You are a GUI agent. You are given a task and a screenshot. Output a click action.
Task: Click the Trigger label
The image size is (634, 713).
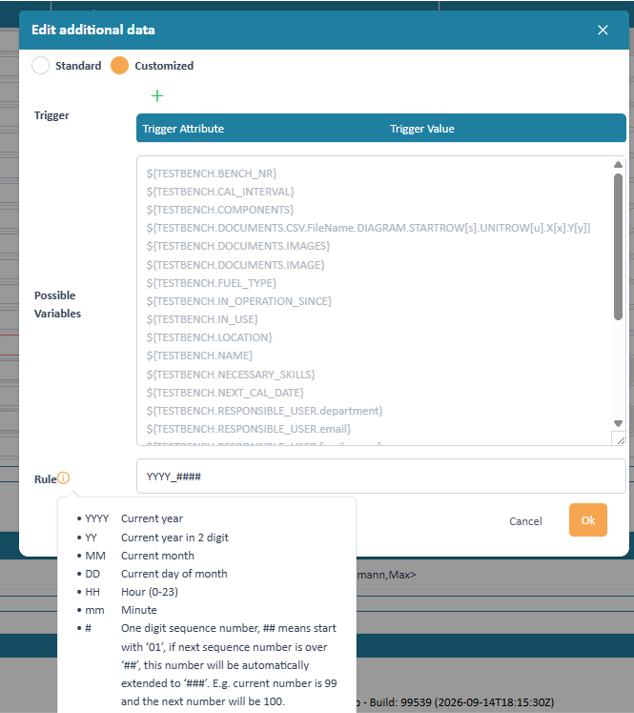[51, 115]
